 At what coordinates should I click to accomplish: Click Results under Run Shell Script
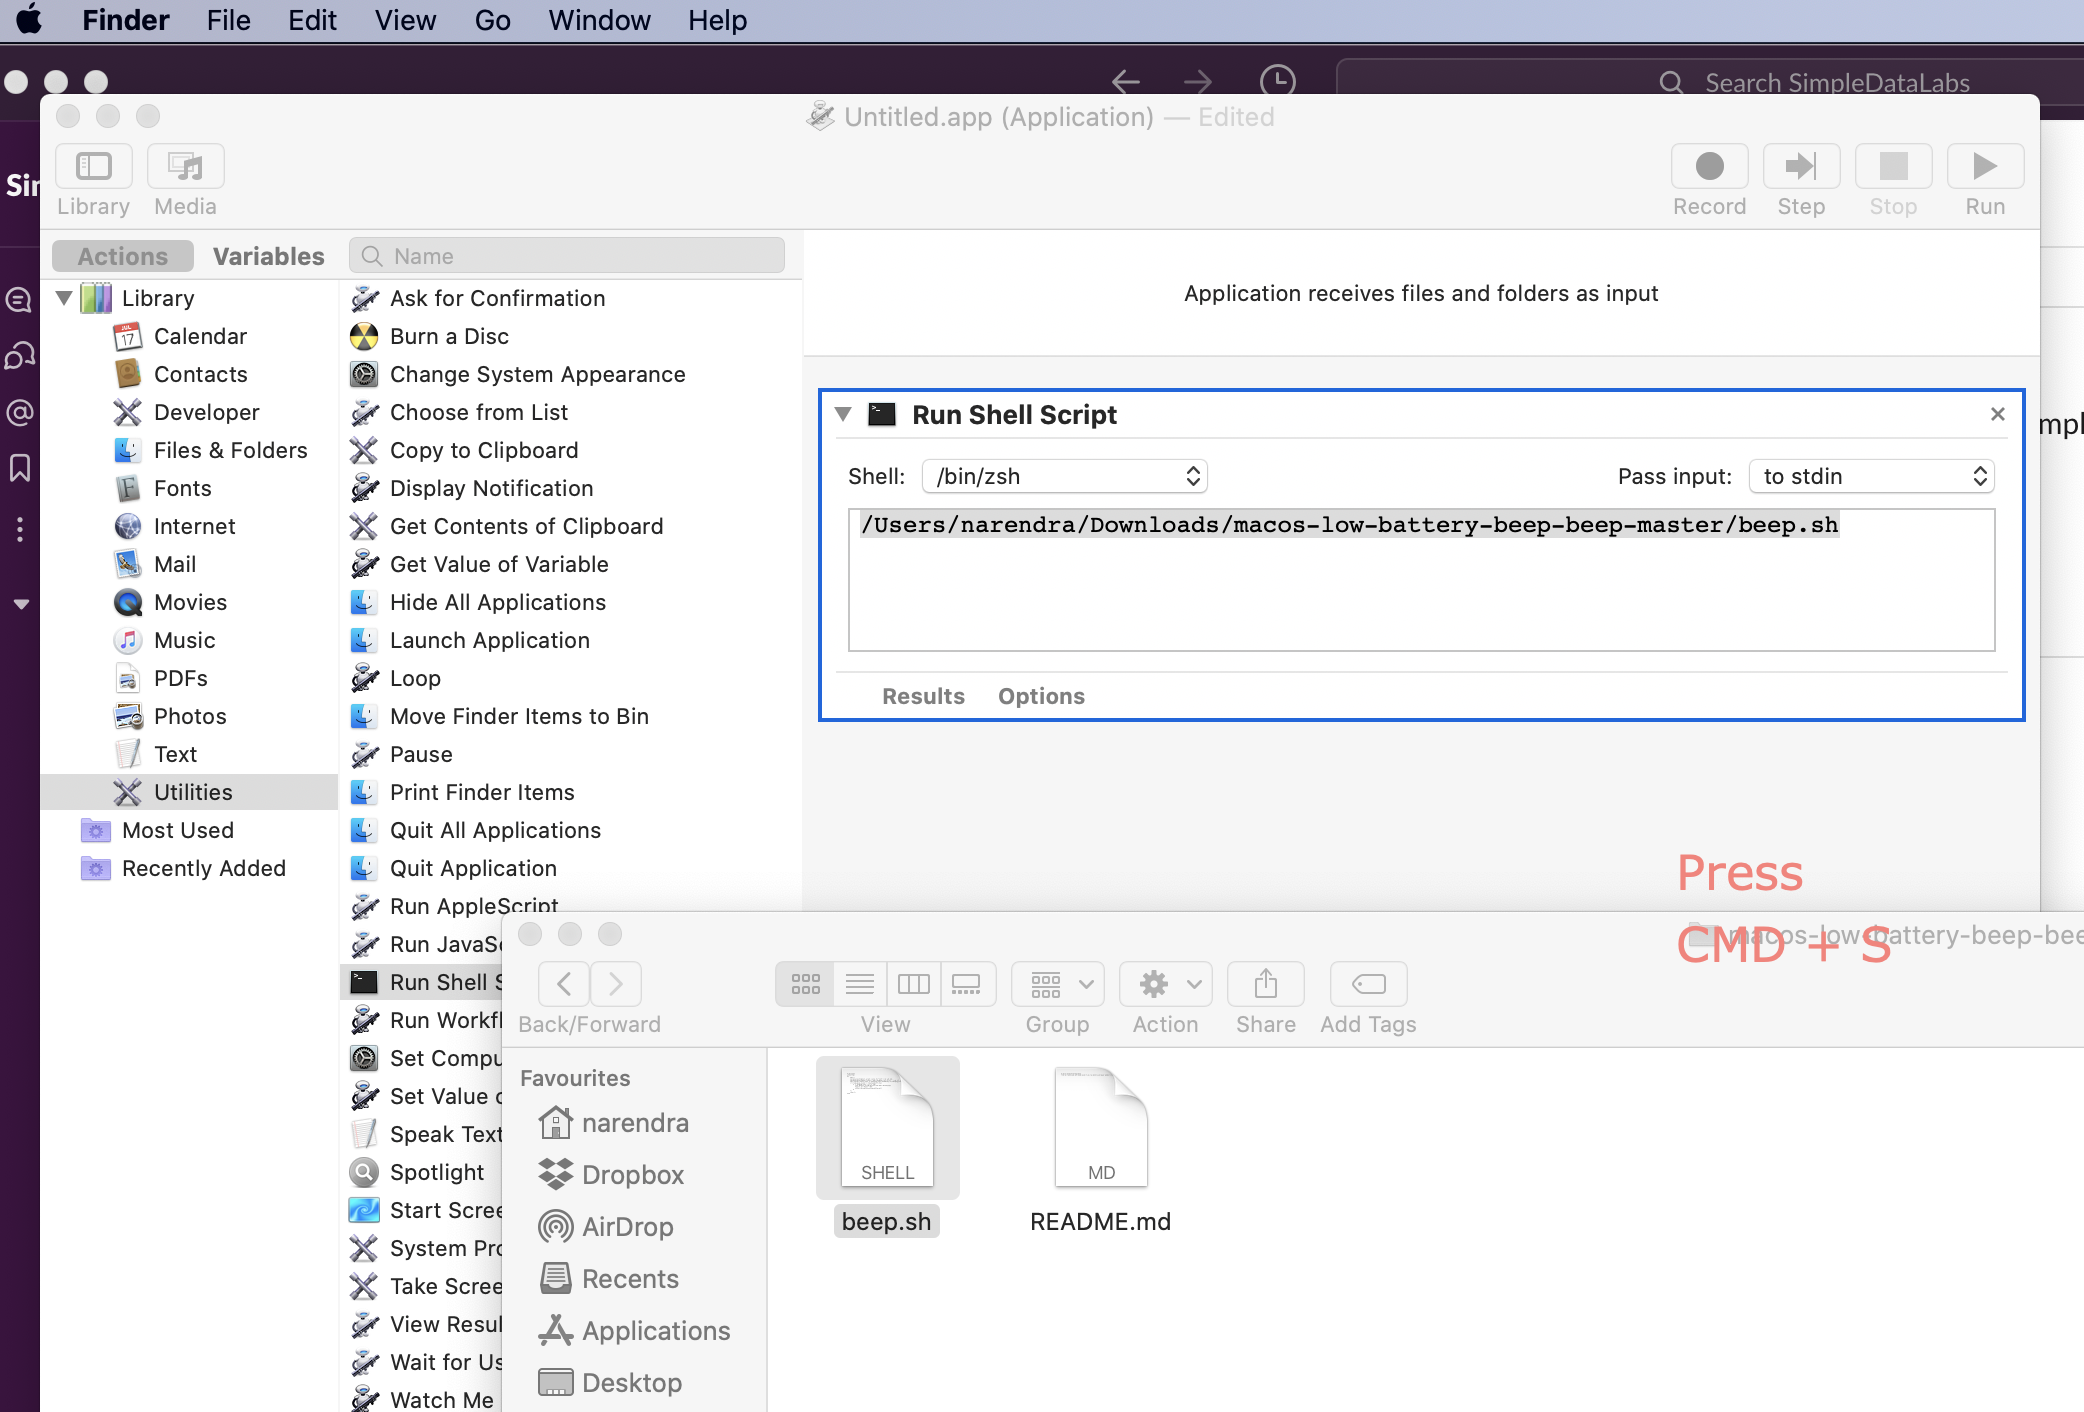tap(922, 696)
